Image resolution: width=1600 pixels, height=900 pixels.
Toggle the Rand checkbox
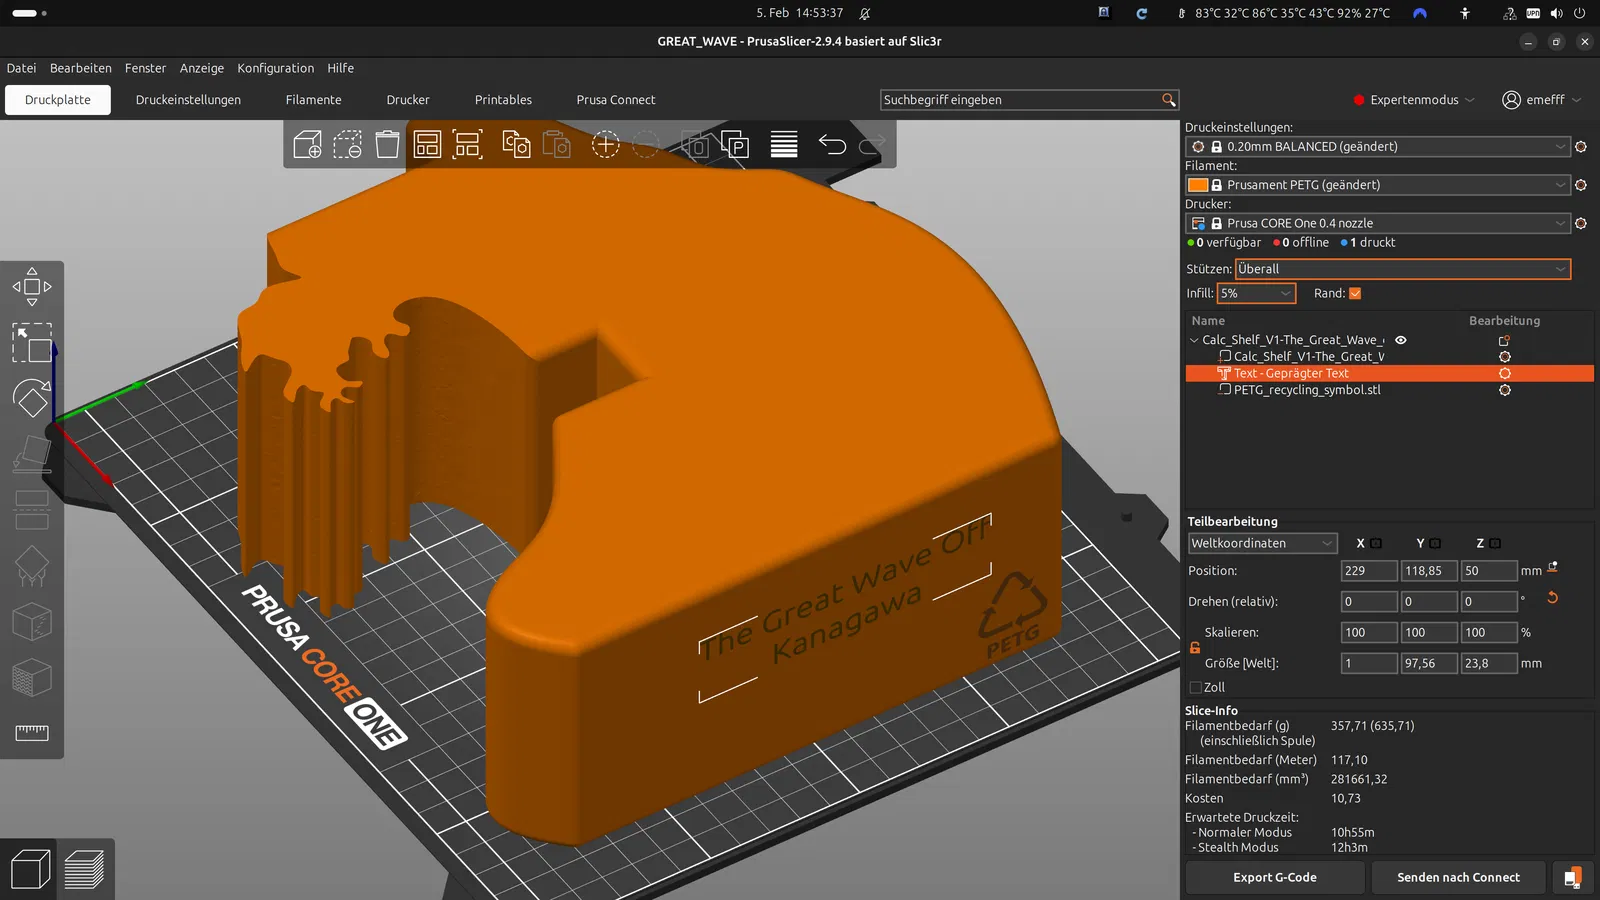click(x=1355, y=293)
